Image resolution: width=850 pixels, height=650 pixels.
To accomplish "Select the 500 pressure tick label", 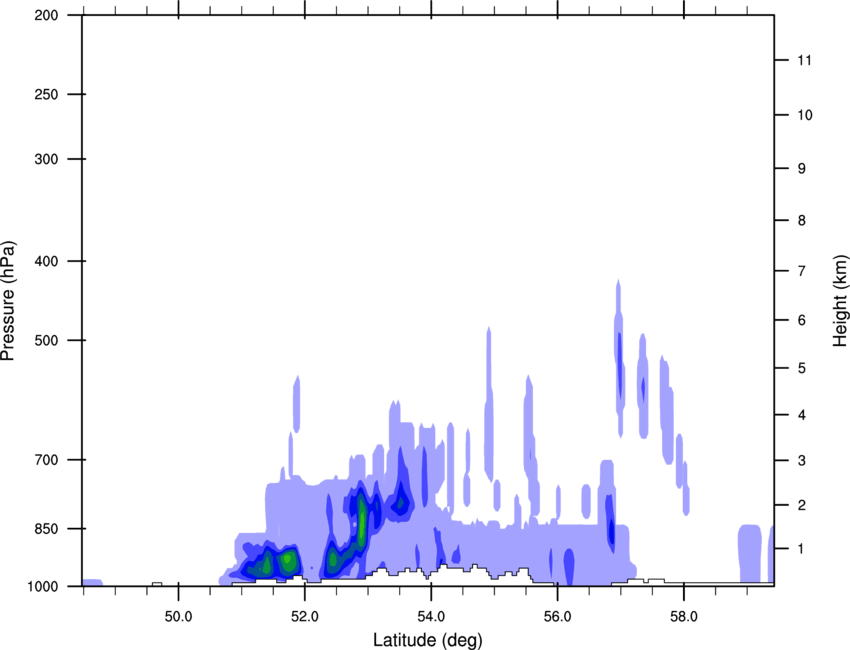I will click(46, 340).
